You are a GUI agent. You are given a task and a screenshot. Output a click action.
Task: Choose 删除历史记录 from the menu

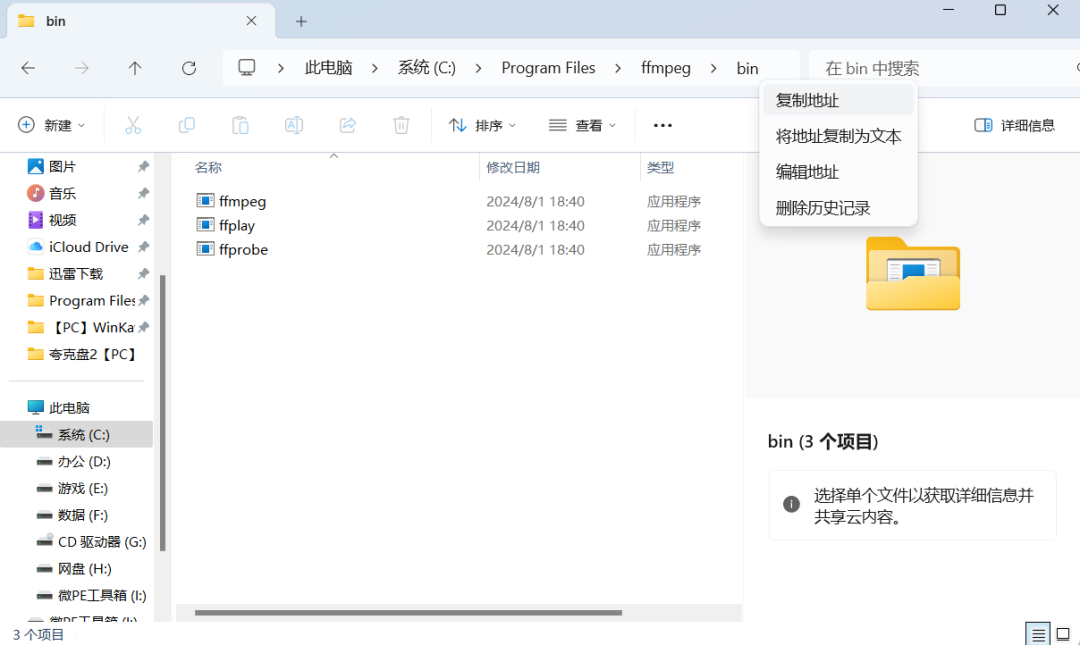[838, 208]
